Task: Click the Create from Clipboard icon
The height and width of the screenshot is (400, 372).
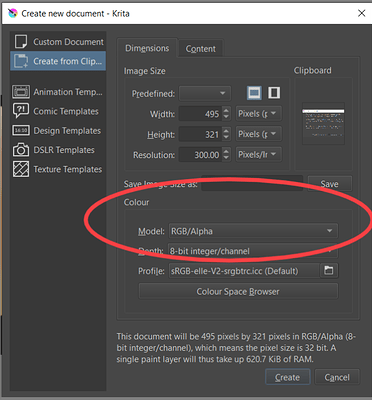Action: 21,61
